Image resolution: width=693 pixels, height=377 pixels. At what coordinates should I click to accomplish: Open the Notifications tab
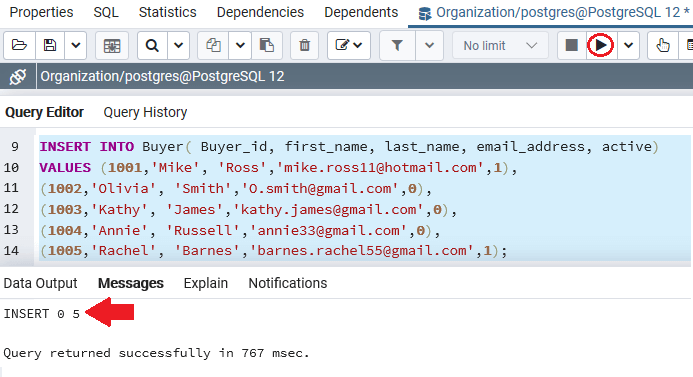coord(288,283)
